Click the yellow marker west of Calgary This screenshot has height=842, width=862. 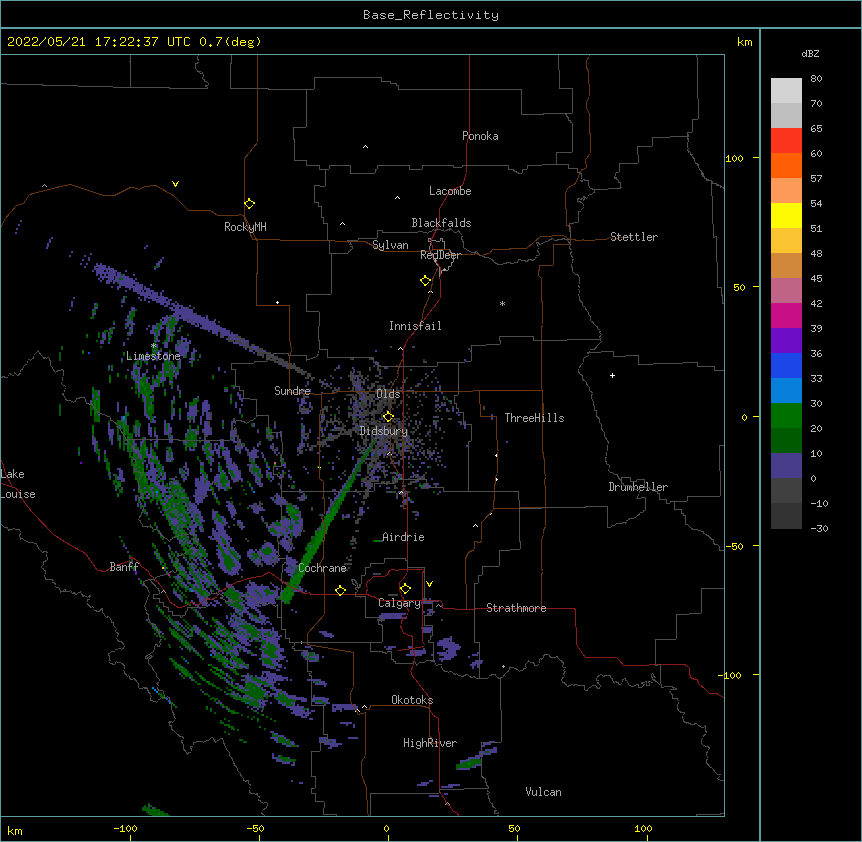tap(340, 590)
